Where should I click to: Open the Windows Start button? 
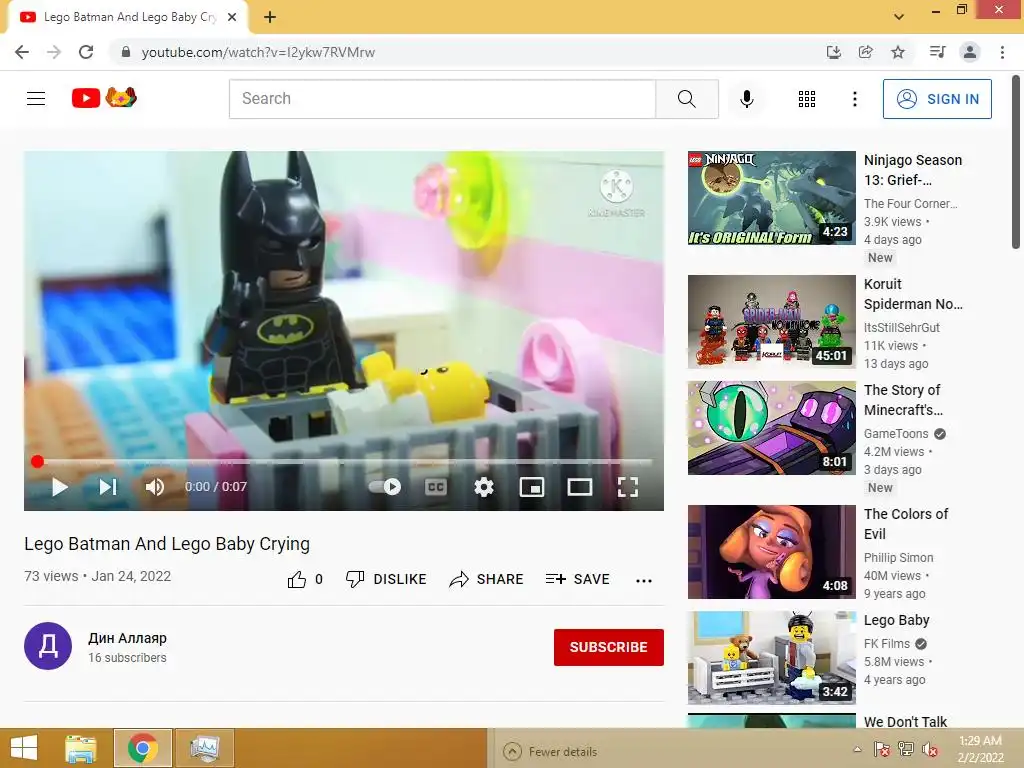tap(24, 748)
